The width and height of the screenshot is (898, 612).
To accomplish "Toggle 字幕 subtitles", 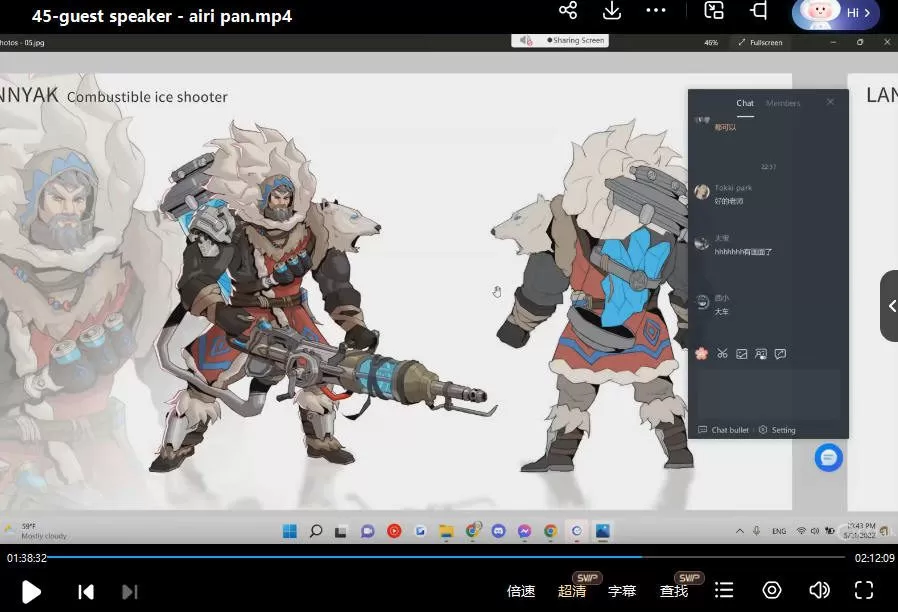I will pos(622,591).
